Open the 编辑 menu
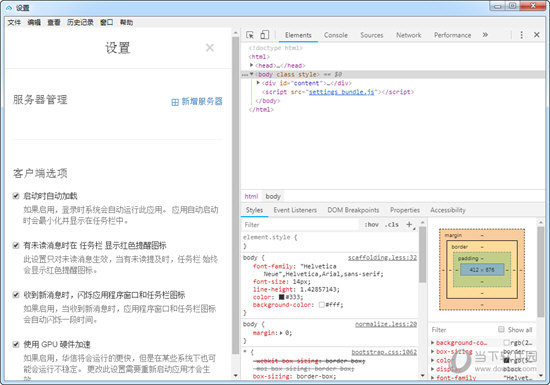This screenshot has height=385, width=550. point(34,22)
